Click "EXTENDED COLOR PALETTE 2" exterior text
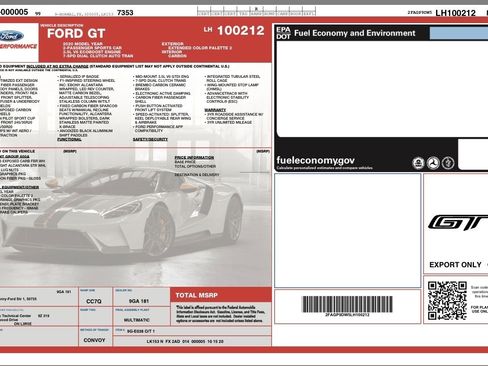Screen dimensions: 488x366 click(200, 48)
